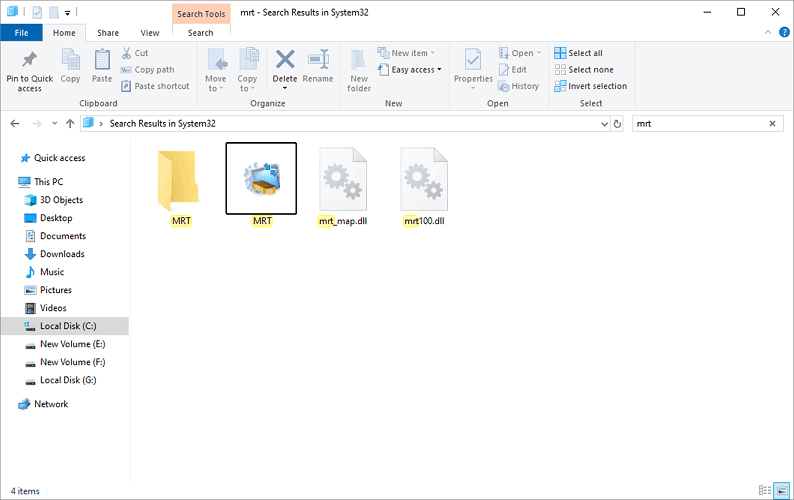Pin to Quick access in ribbon
Viewport: 794px width, 500px height.
point(29,71)
